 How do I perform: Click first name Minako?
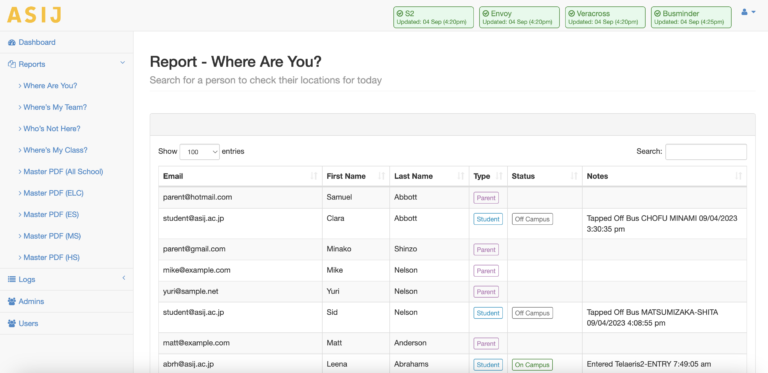[x=338, y=249]
